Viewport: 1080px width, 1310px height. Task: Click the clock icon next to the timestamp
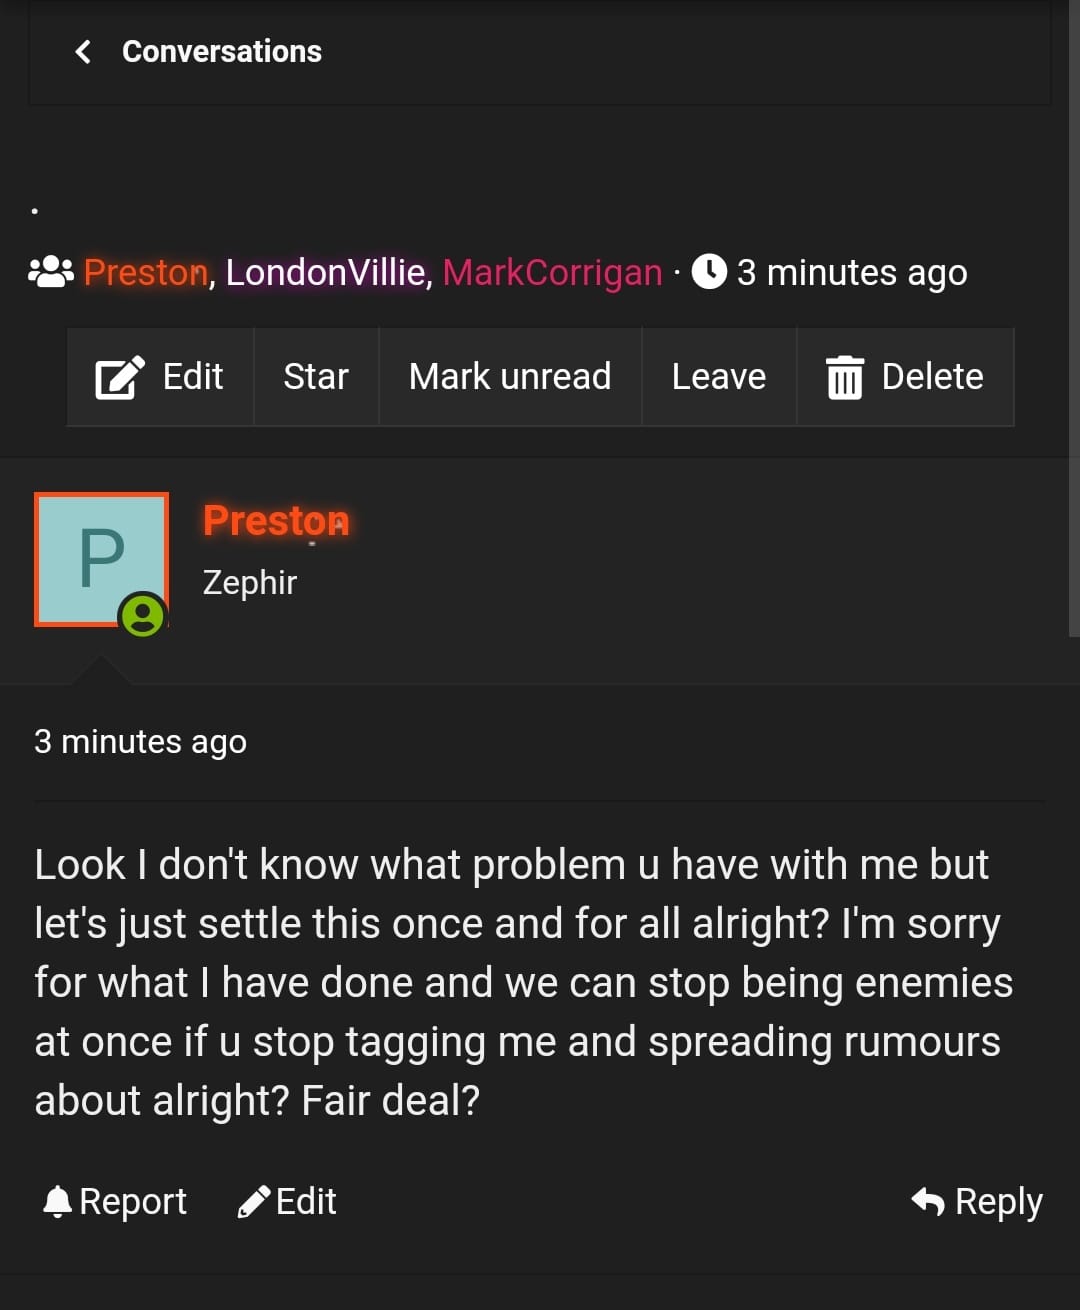click(x=709, y=271)
